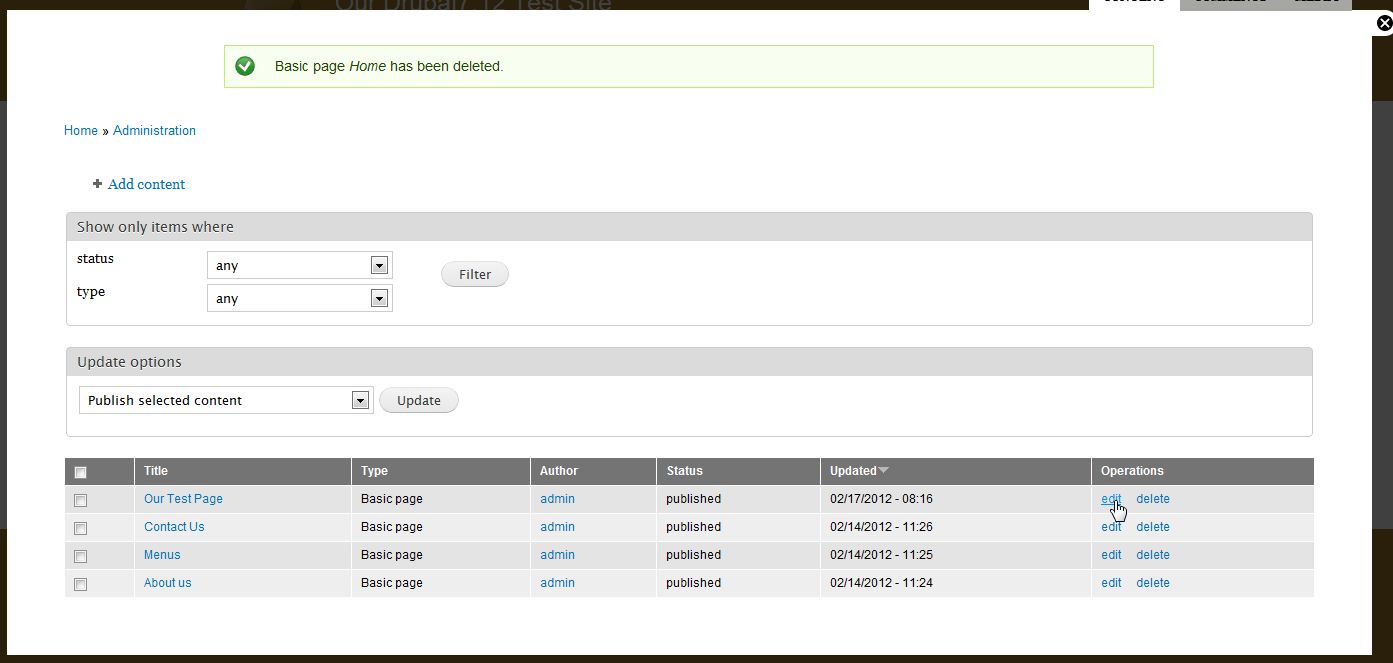Screen dimensions: 1393x663
Task: Open the Contact Us title link
Action: click(x=174, y=527)
